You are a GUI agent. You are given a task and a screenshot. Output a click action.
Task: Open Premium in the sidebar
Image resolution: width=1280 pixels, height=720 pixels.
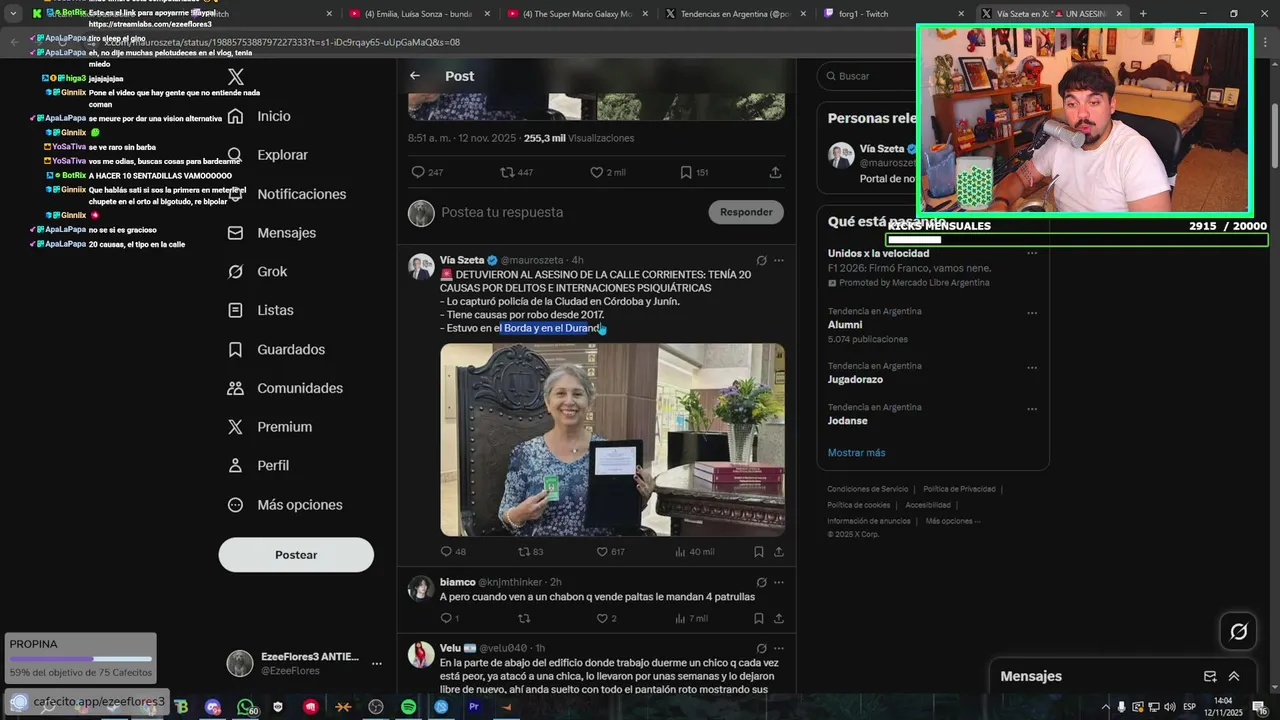270,427
